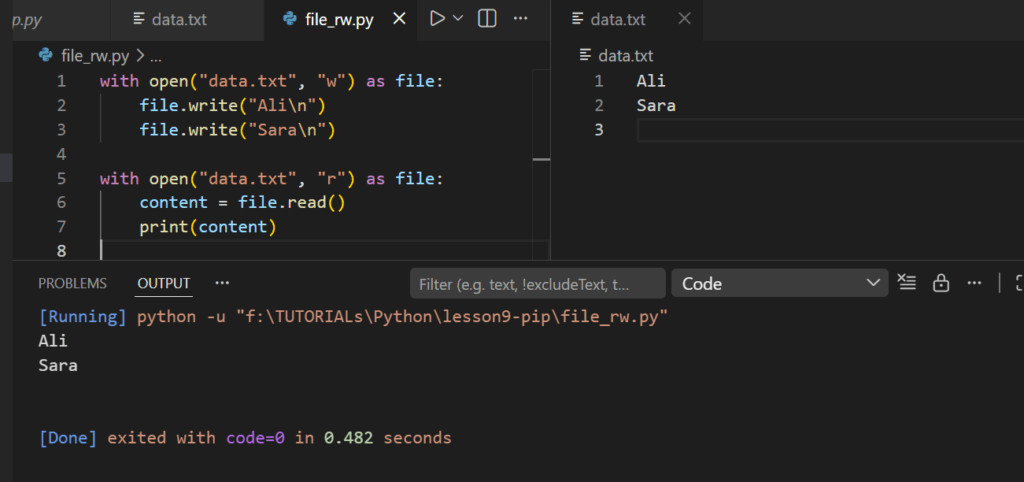This screenshot has height=482, width=1024.
Task: Click the open("data.txt", "w") line
Action: pos(272,82)
